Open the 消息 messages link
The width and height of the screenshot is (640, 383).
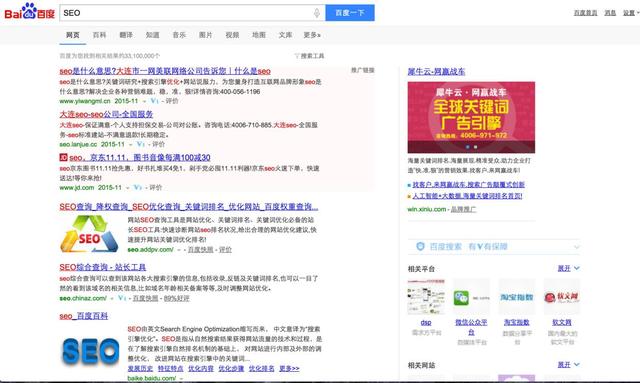610,13
